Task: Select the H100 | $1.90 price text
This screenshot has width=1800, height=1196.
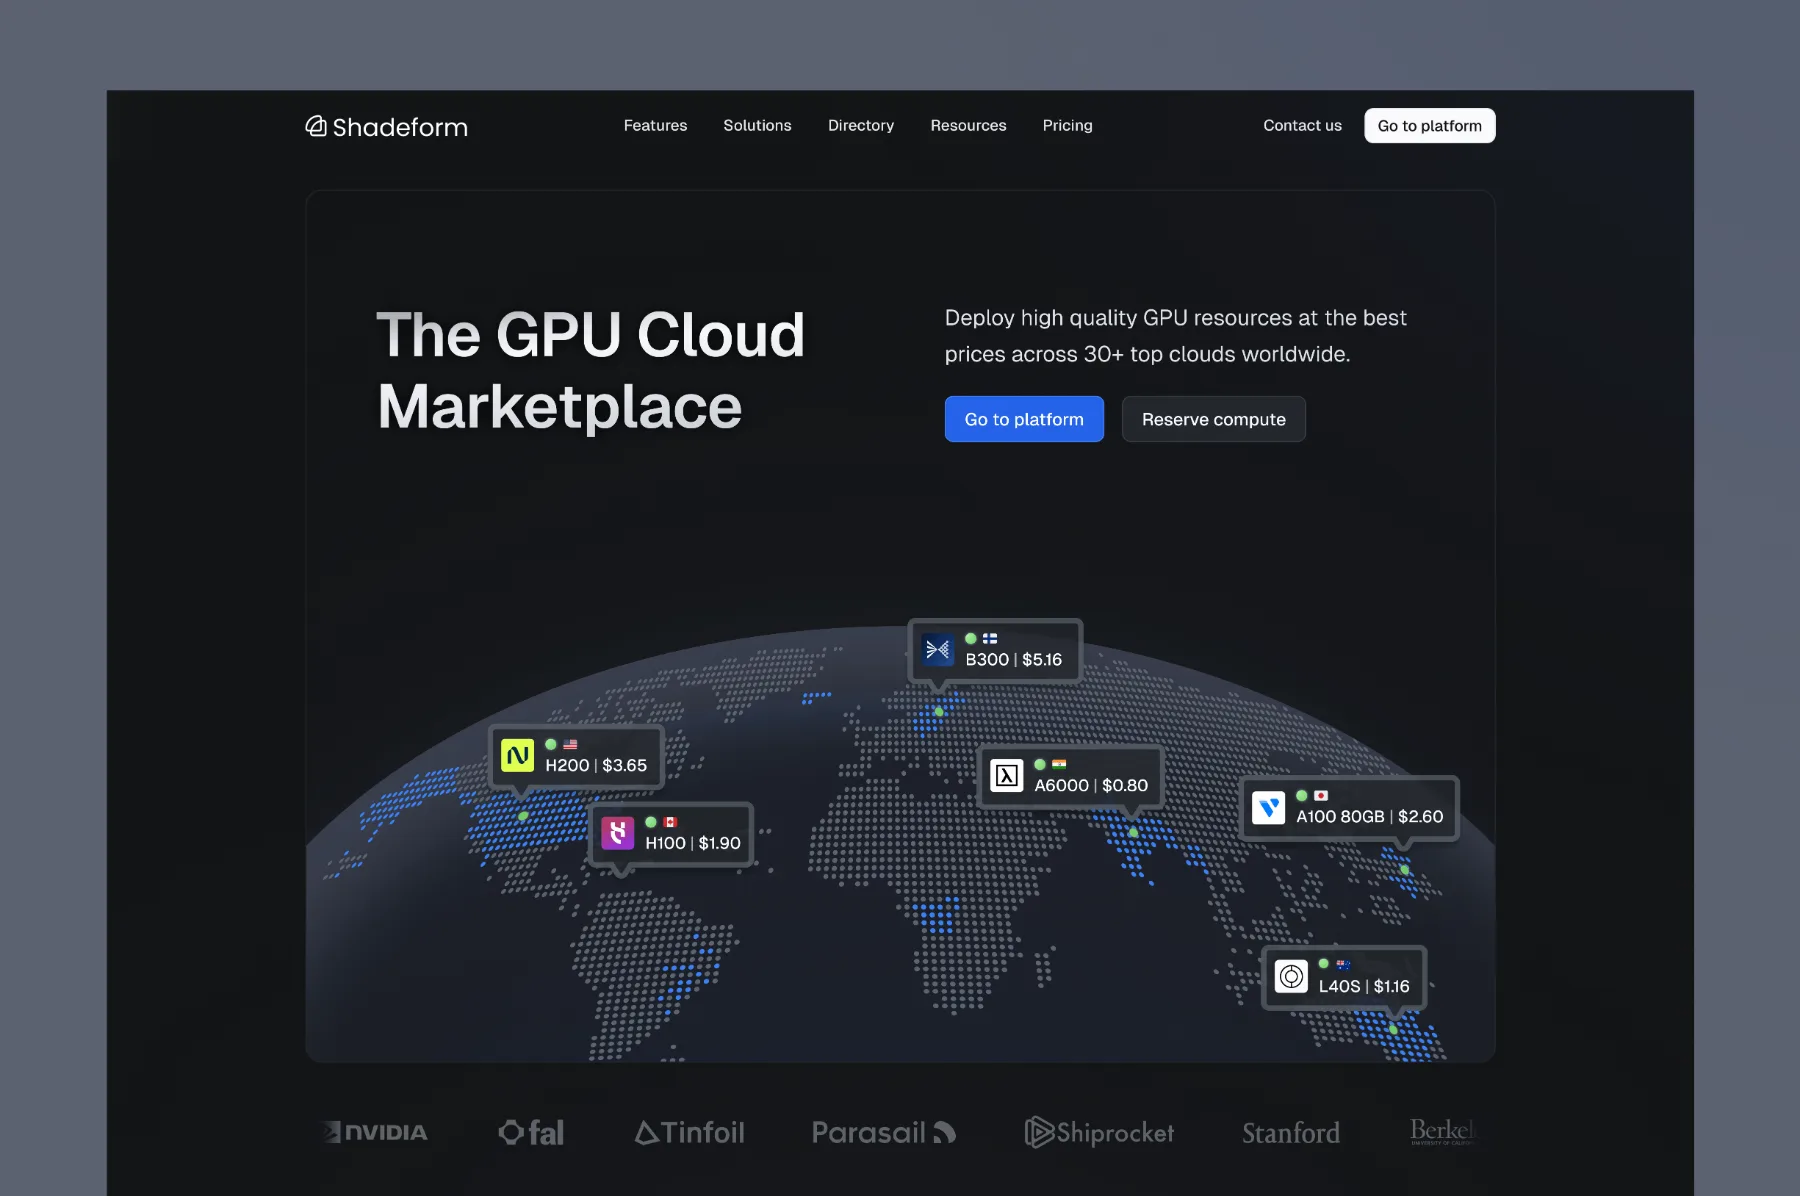Action: [693, 843]
